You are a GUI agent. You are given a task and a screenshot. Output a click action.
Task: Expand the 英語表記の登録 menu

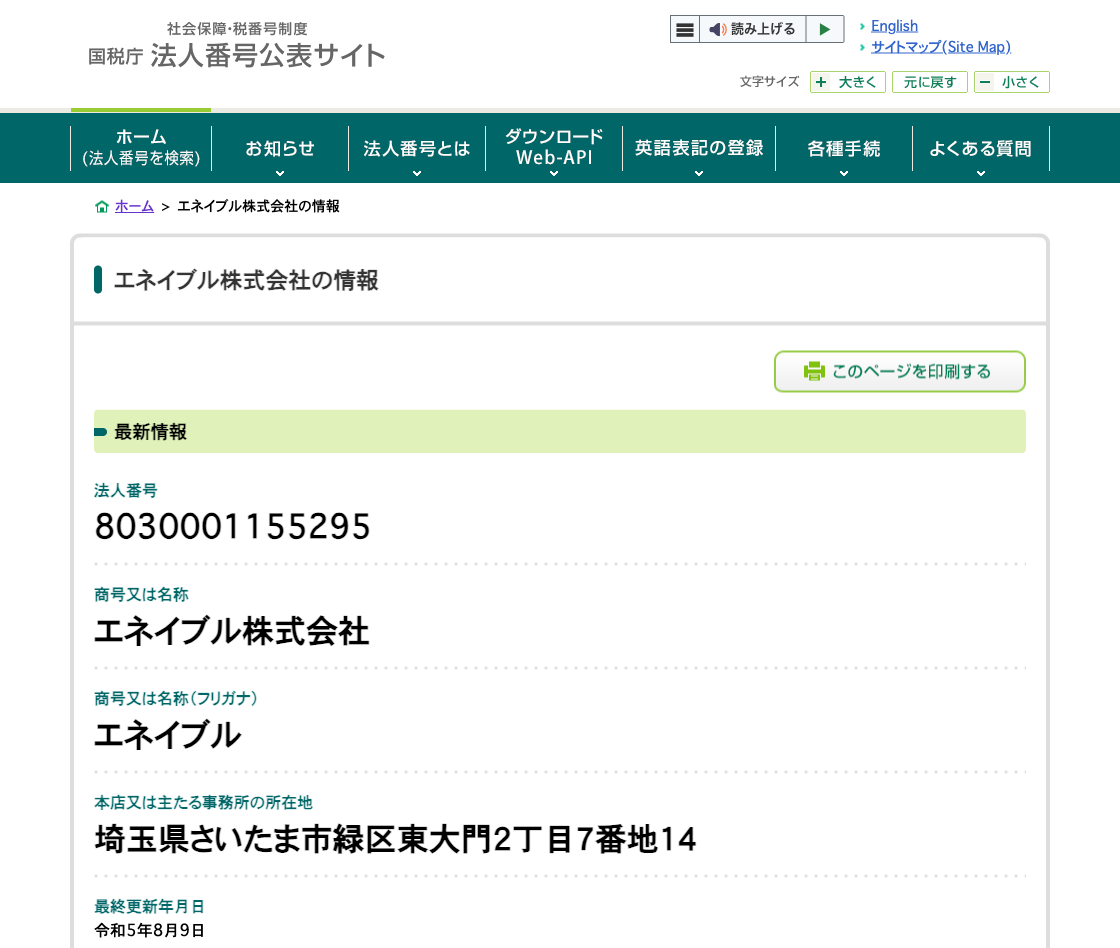coord(699,149)
